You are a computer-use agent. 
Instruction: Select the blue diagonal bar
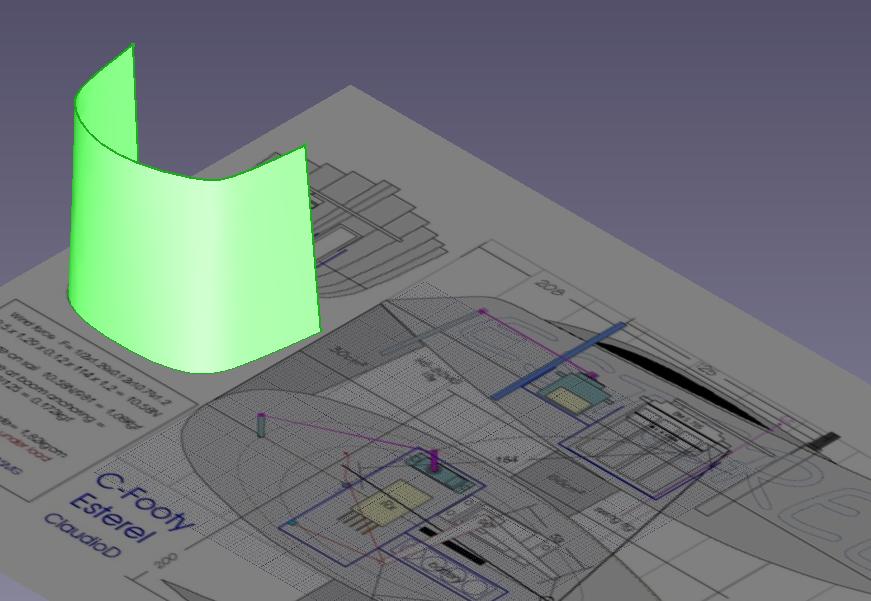pos(560,360)
